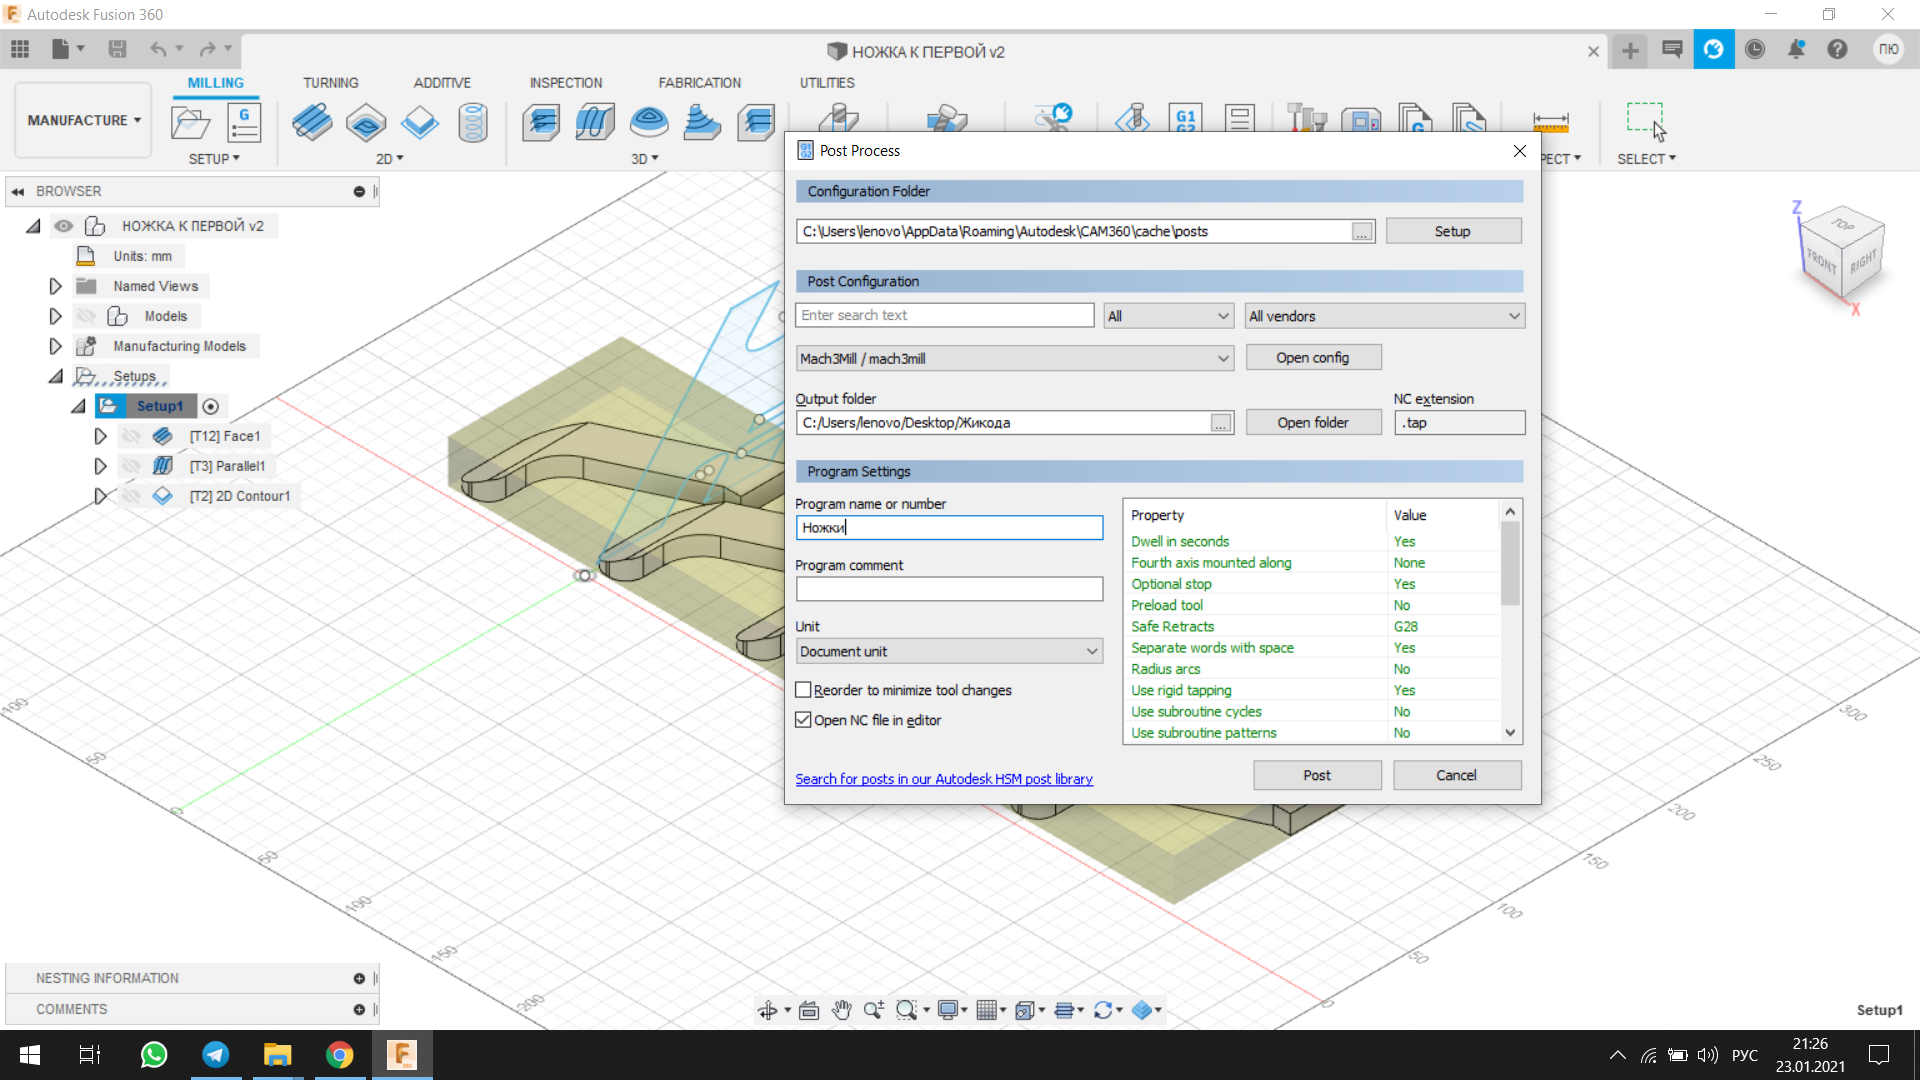Click the Look At icon in navigation bar
The width and height of the screenshot is (1920, 1080).
pyautogui.click(x=809, y=1010)
